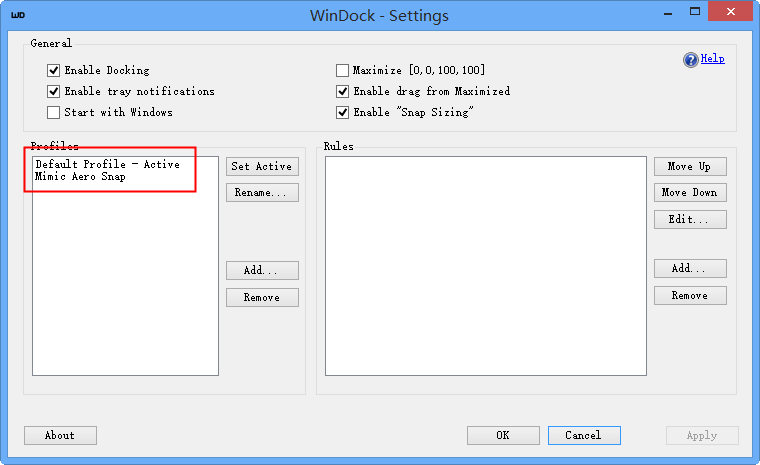
Task: Open the rule Edit... dialog
Action: coord(690,220)
